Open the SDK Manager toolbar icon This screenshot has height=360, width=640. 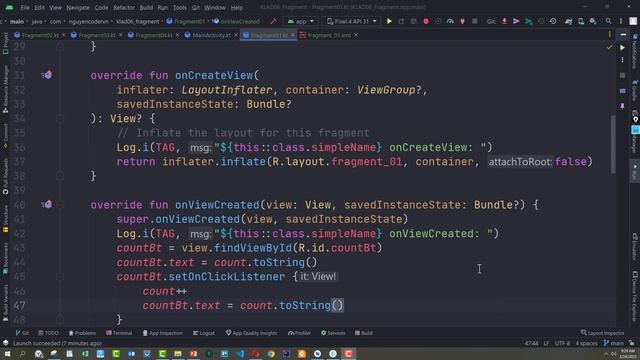tap(593, 21)
